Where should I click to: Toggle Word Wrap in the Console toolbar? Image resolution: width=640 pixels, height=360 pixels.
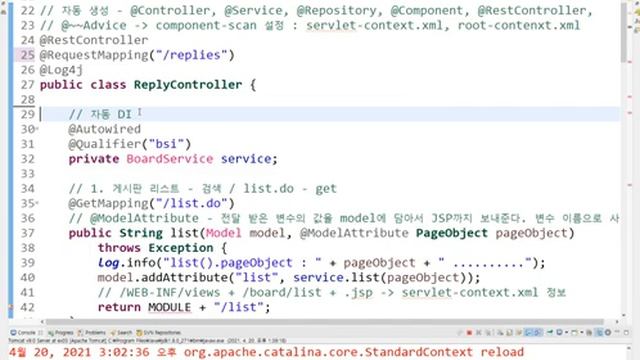(x=519, y=333)
